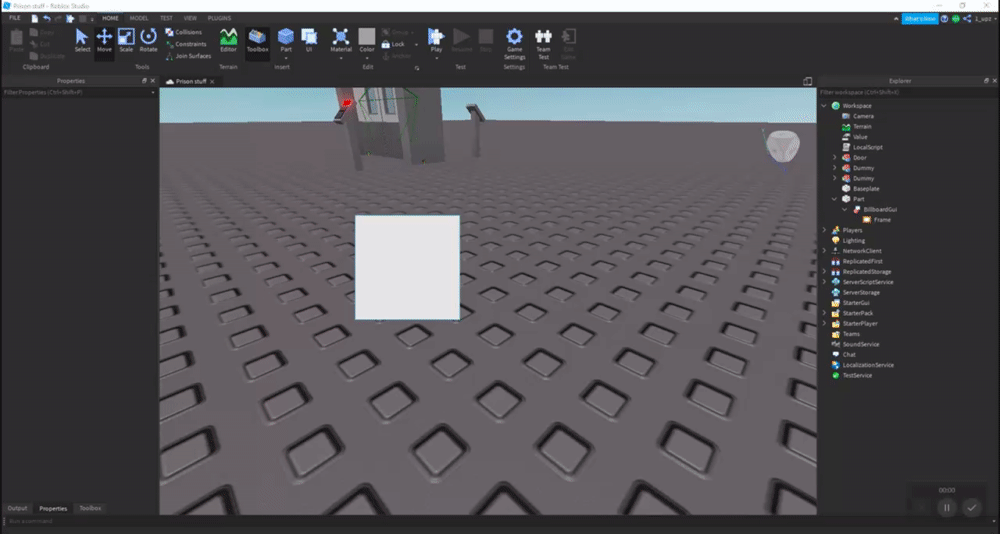Close the Explorer panel
The height and width of the screenshot is (534, 1000).
pyautogui.click(x=994, y=81)
